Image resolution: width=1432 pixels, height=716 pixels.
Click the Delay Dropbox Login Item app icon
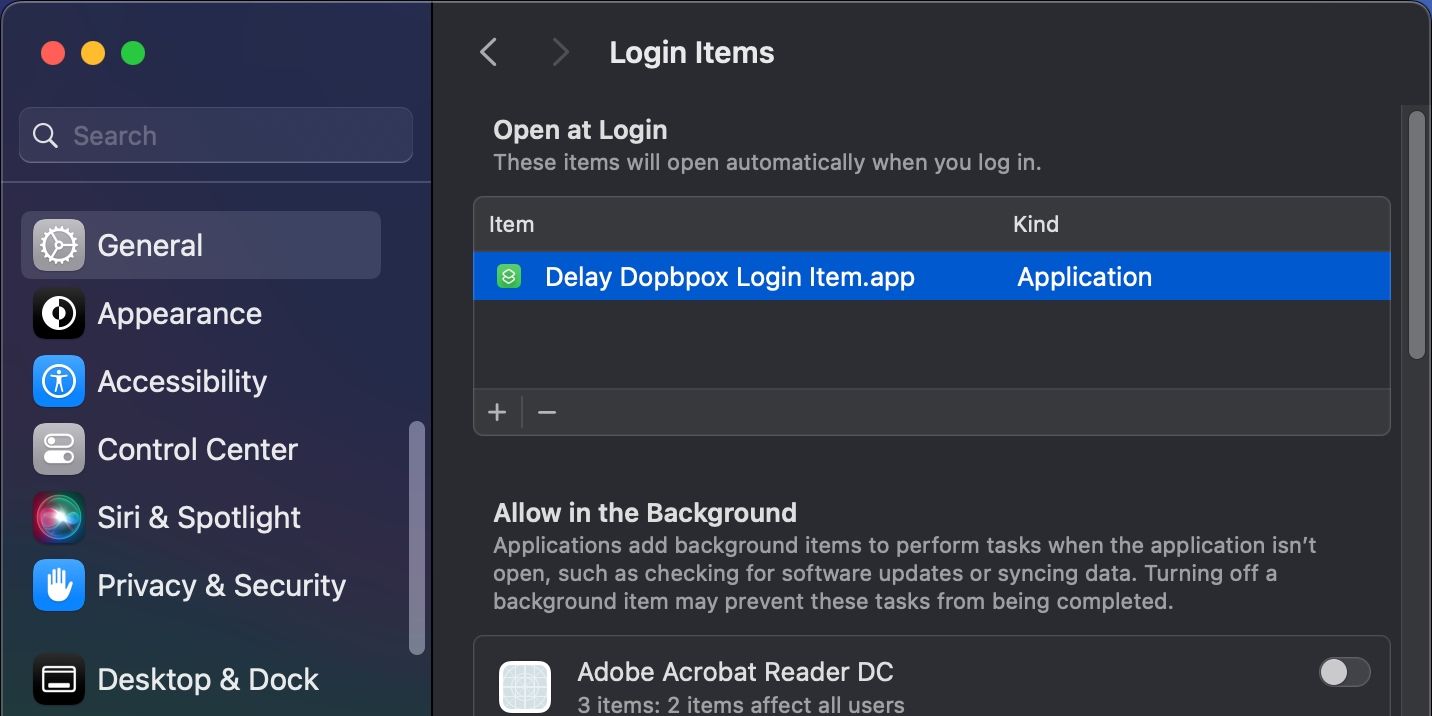509,276
